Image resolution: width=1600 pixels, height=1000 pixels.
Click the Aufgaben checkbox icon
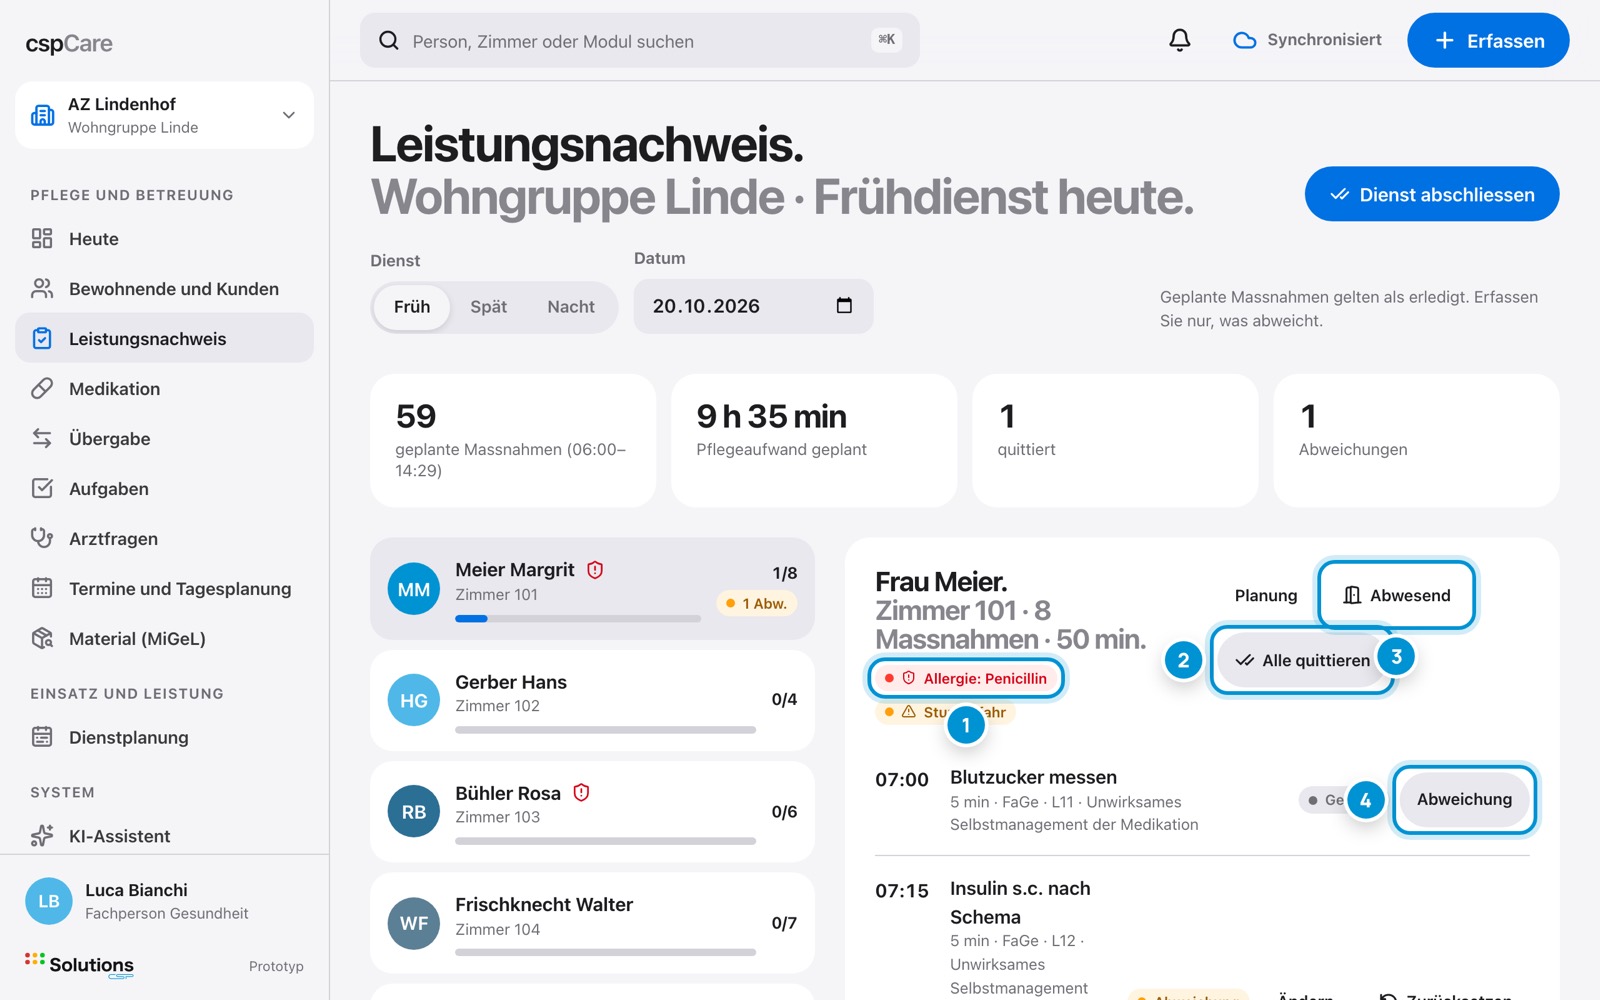click(42, 488)
